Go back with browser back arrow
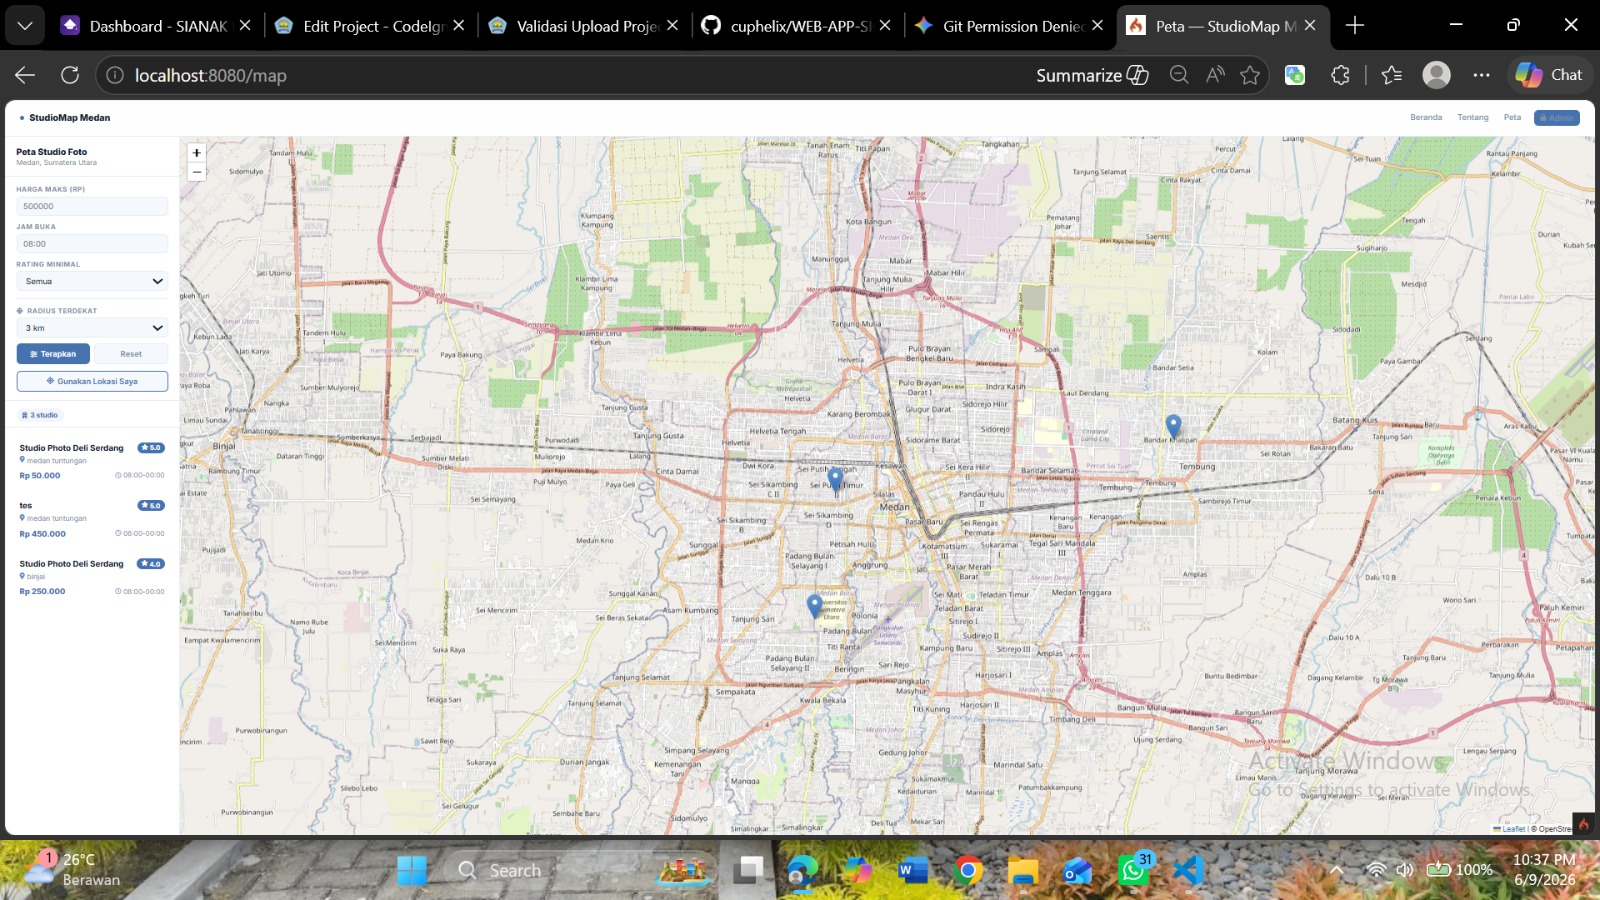The image size is (1600, 900). click(x=25, y=75)
